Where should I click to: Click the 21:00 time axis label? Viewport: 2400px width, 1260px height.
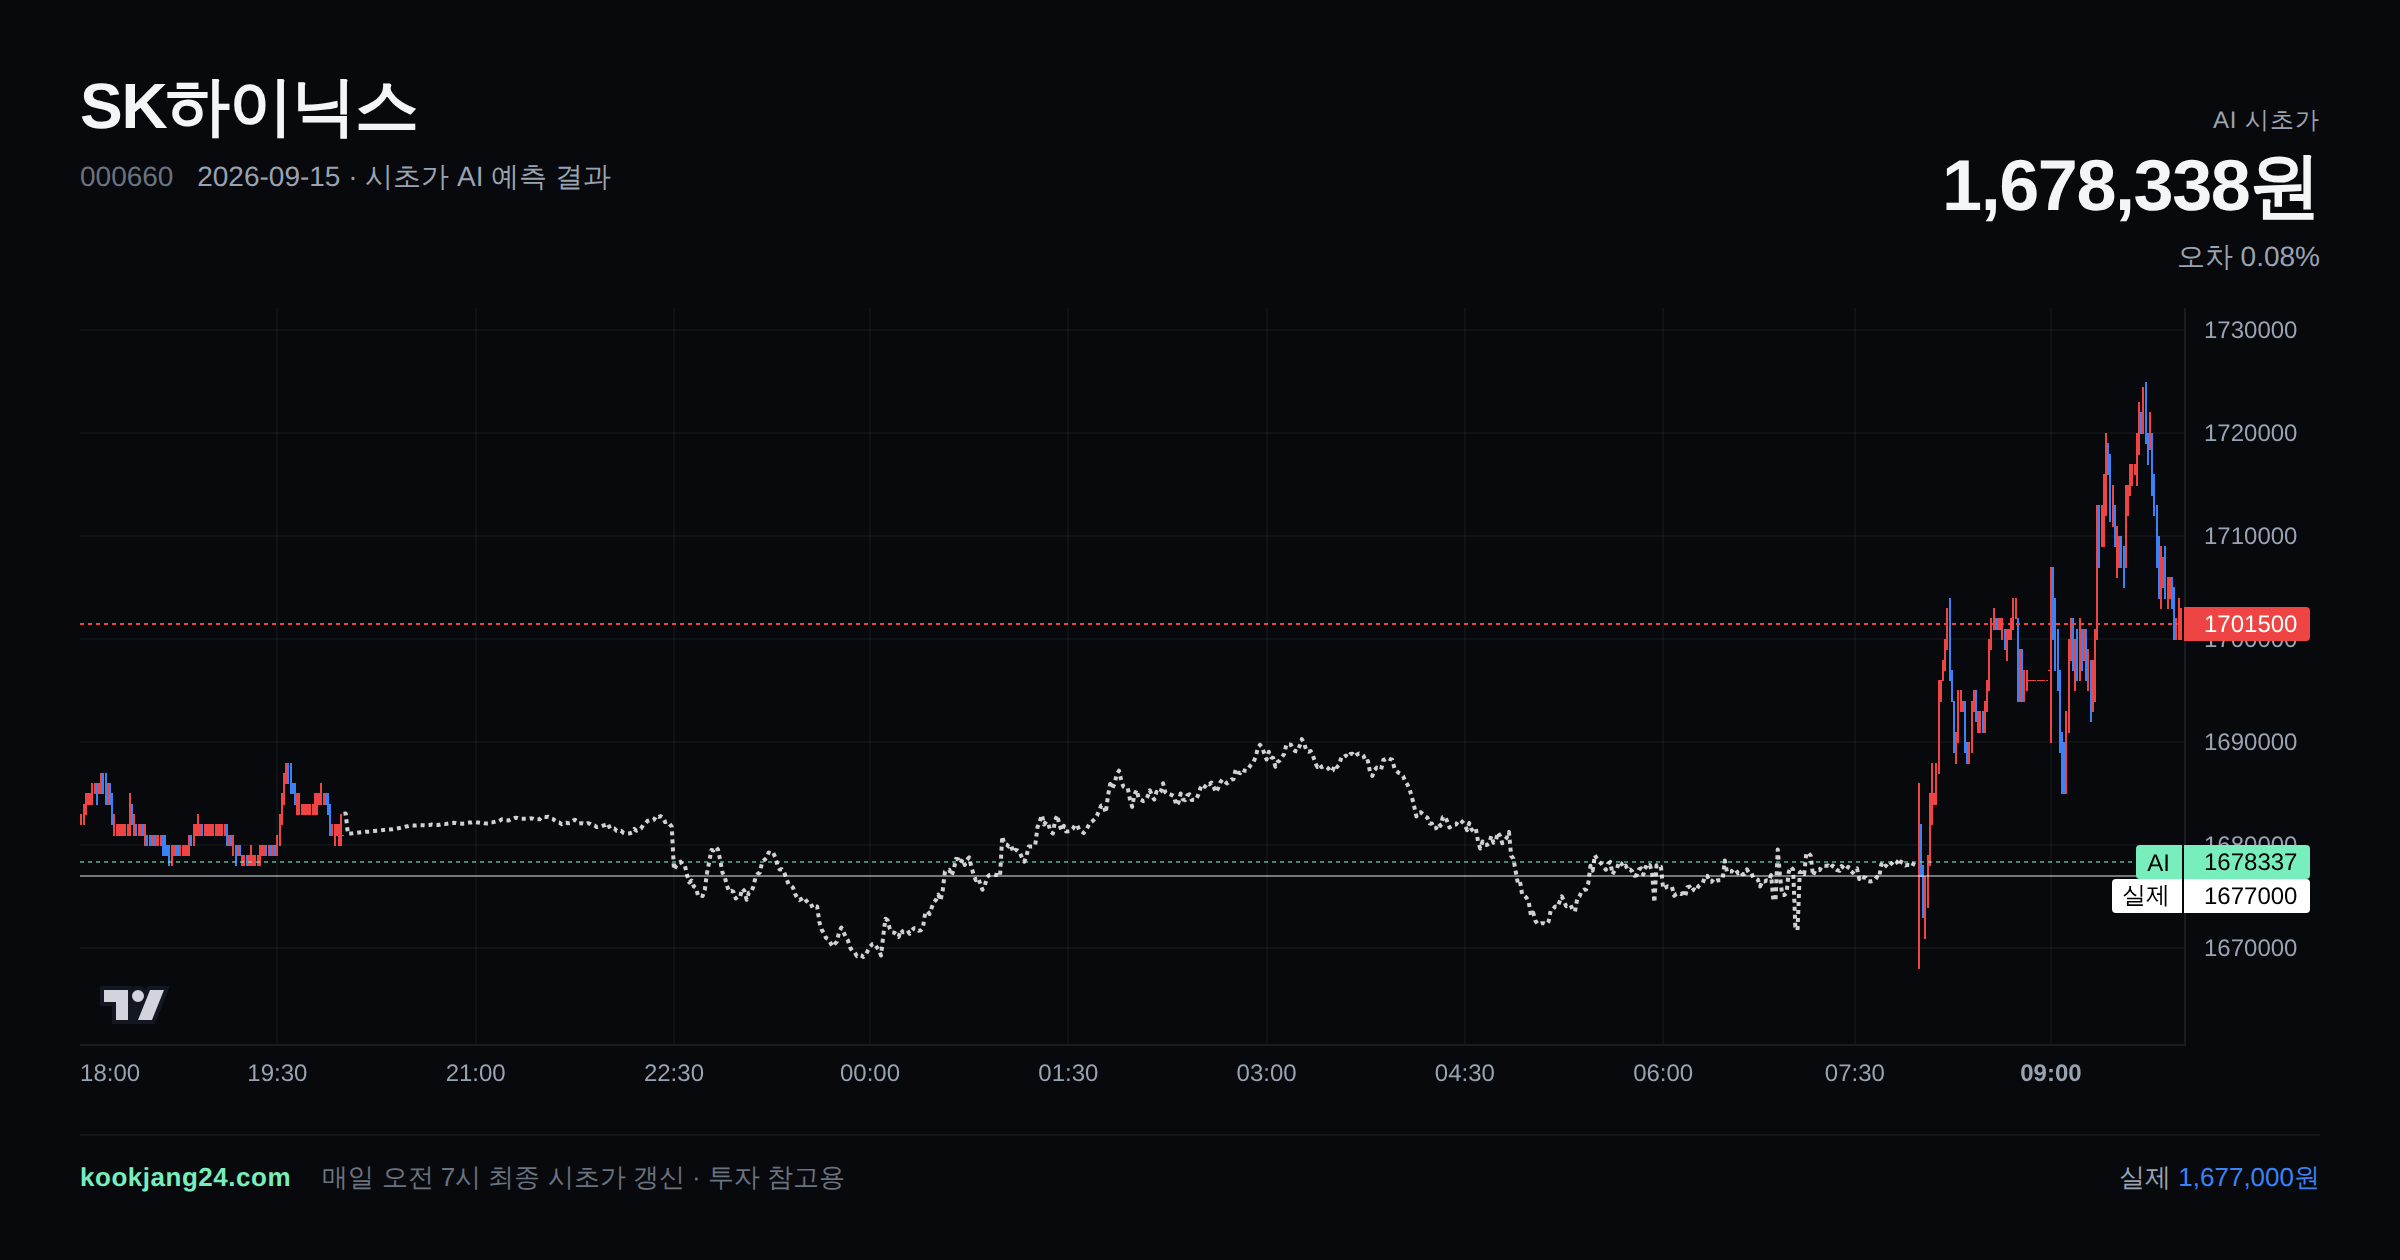pos(475,1073)
